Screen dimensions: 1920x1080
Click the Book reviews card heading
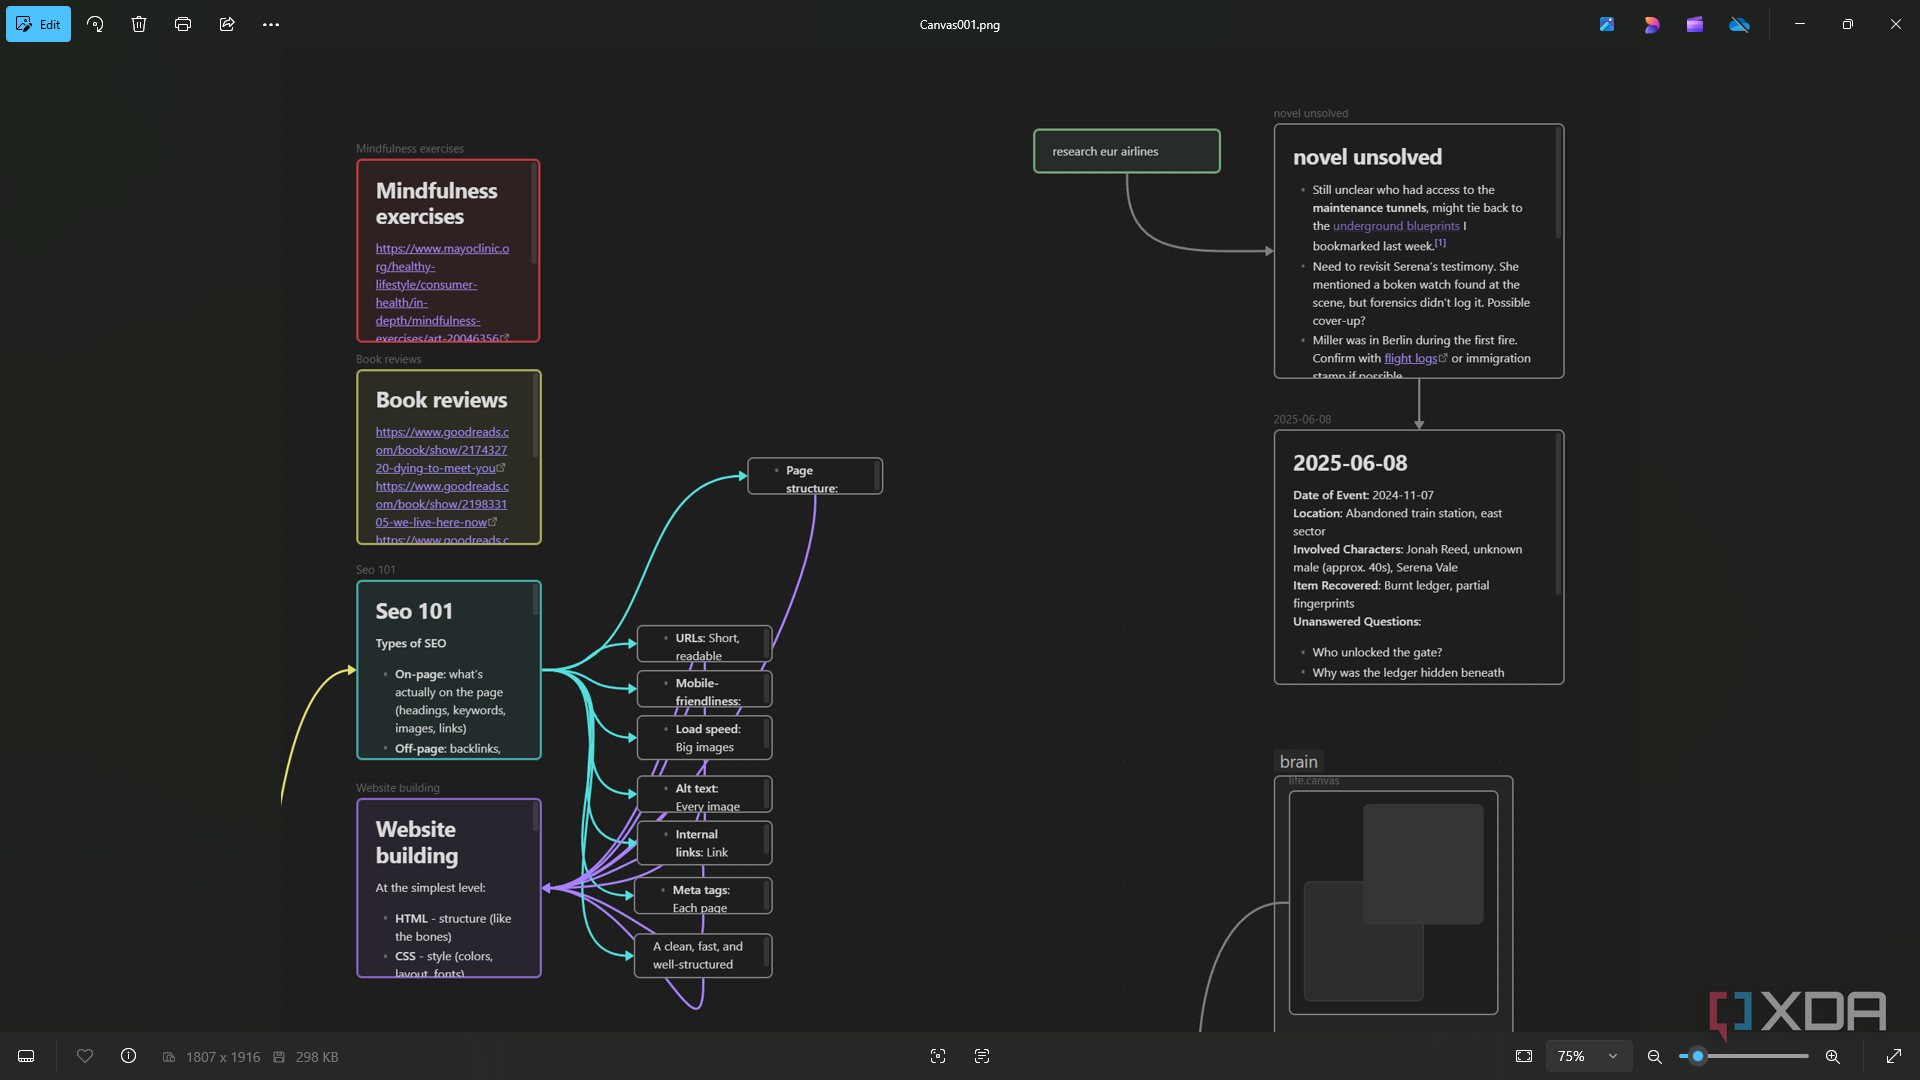coord(441,400)
